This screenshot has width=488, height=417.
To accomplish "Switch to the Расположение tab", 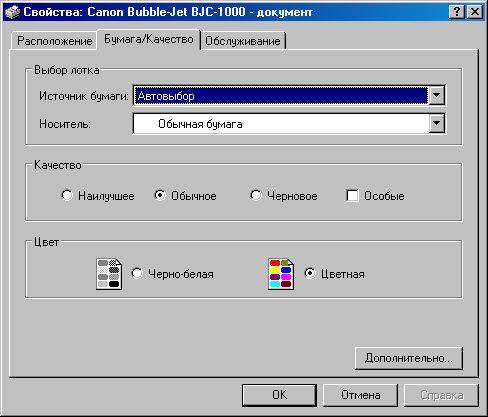I will [54, 41].
